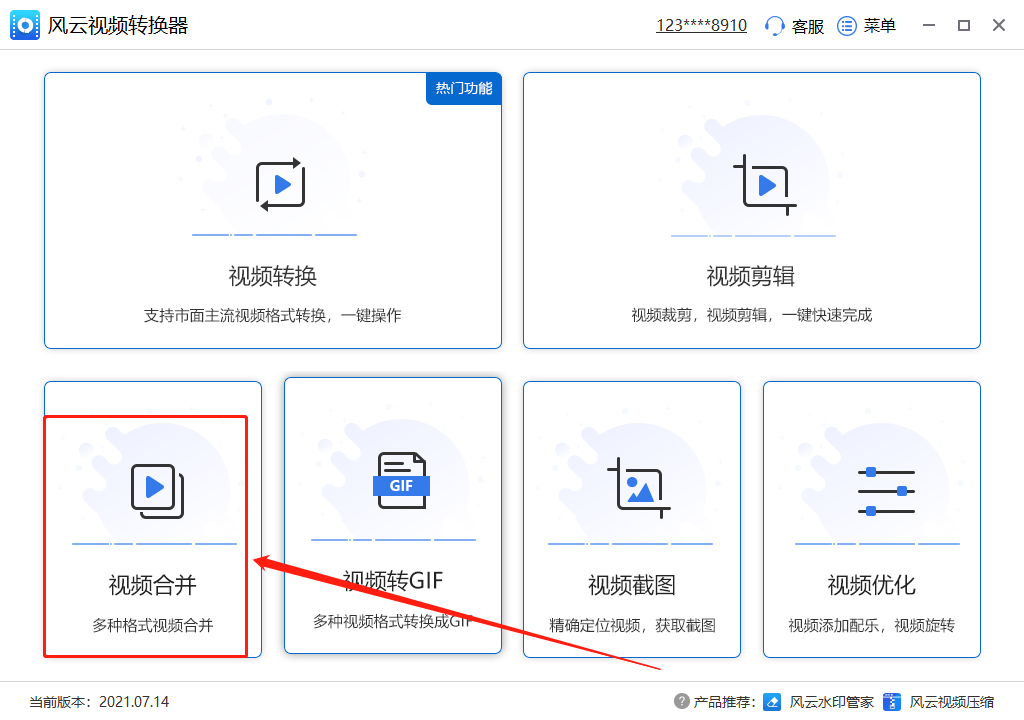The image size is (1024, 720).
Task: Click the GIF file icon
Action: click(401, 481)
